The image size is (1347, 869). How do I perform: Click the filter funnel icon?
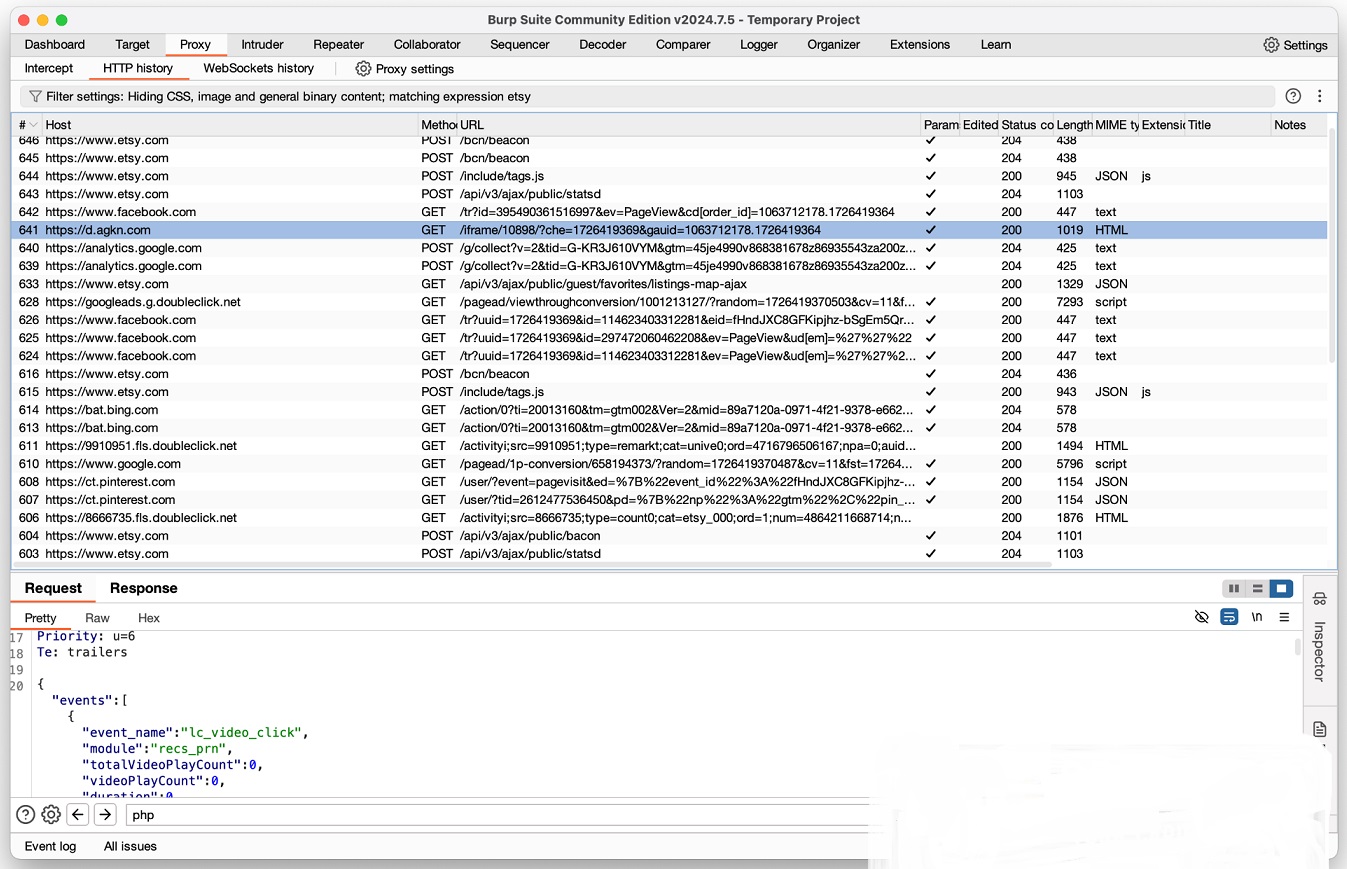point(35,97)
